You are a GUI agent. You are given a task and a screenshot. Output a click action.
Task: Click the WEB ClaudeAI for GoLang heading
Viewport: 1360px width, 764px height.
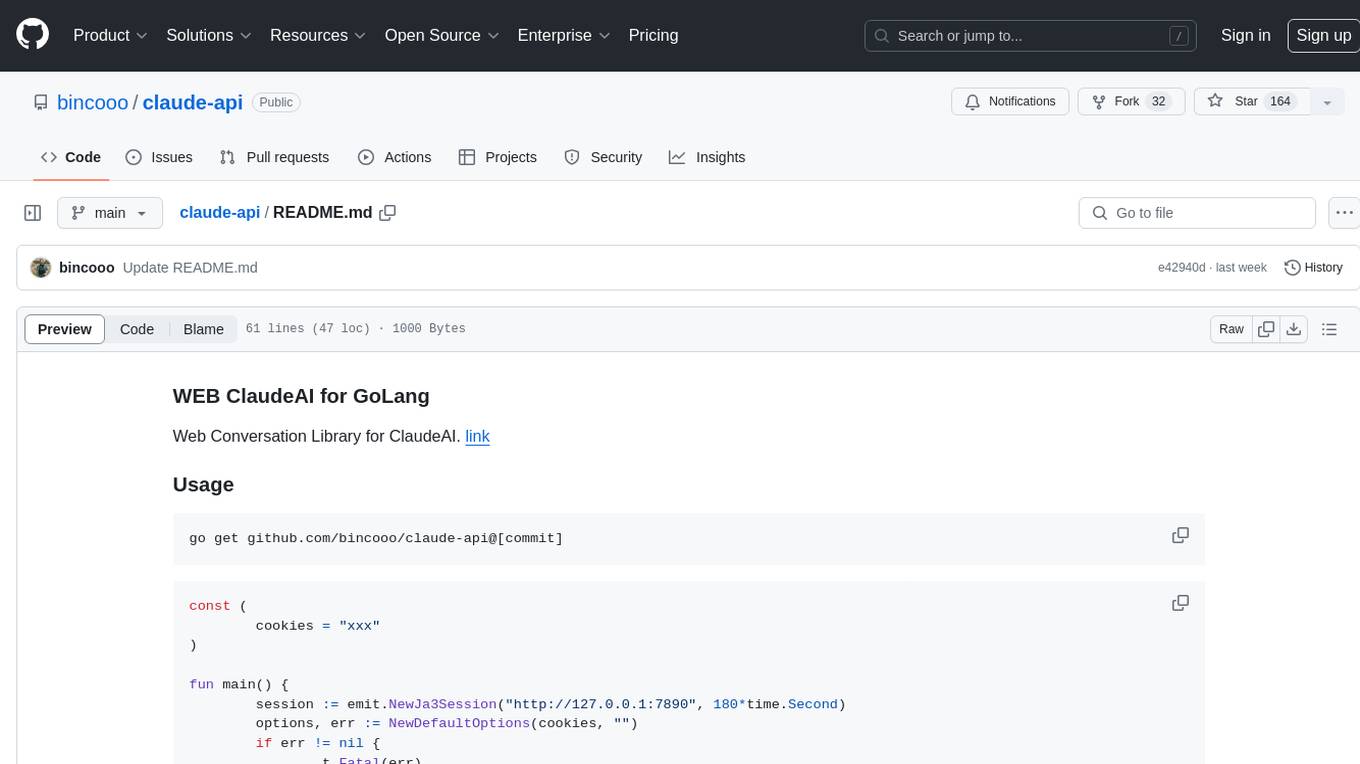point(301,395)
